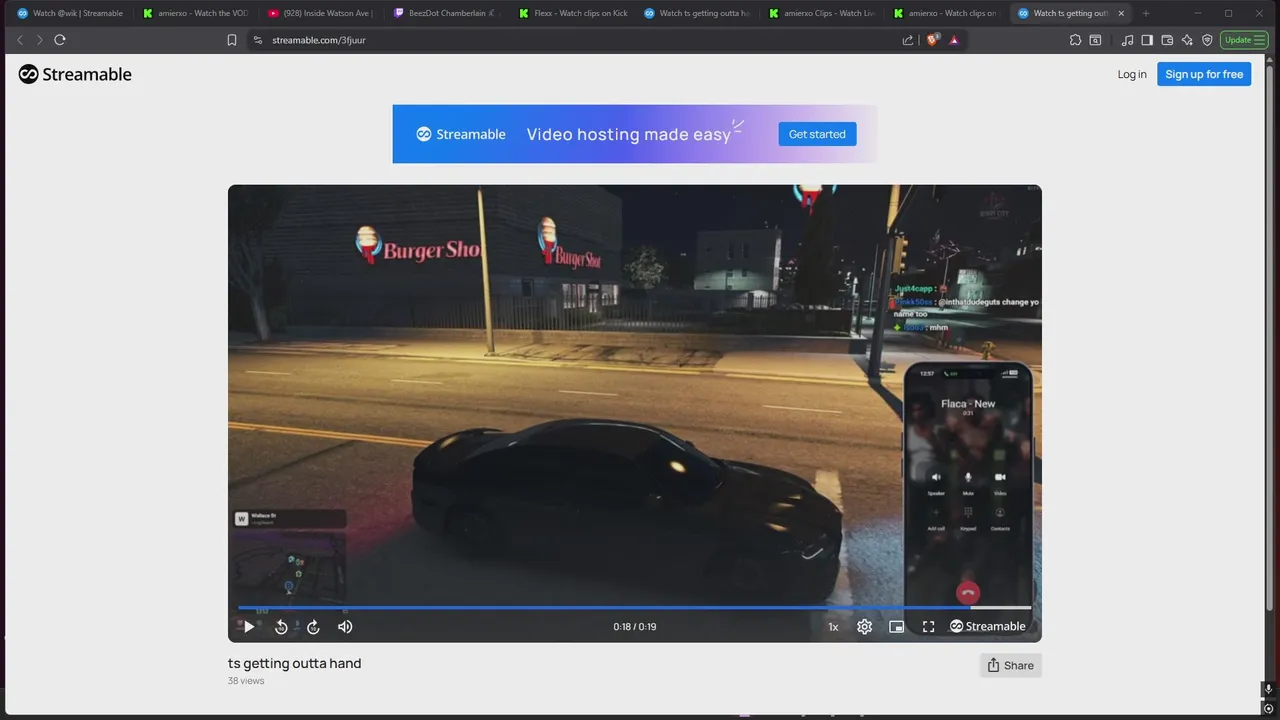Screen dimensions: 1280x720
Task: Skip back with the rewind icon
Action: [x=281, y=627]
